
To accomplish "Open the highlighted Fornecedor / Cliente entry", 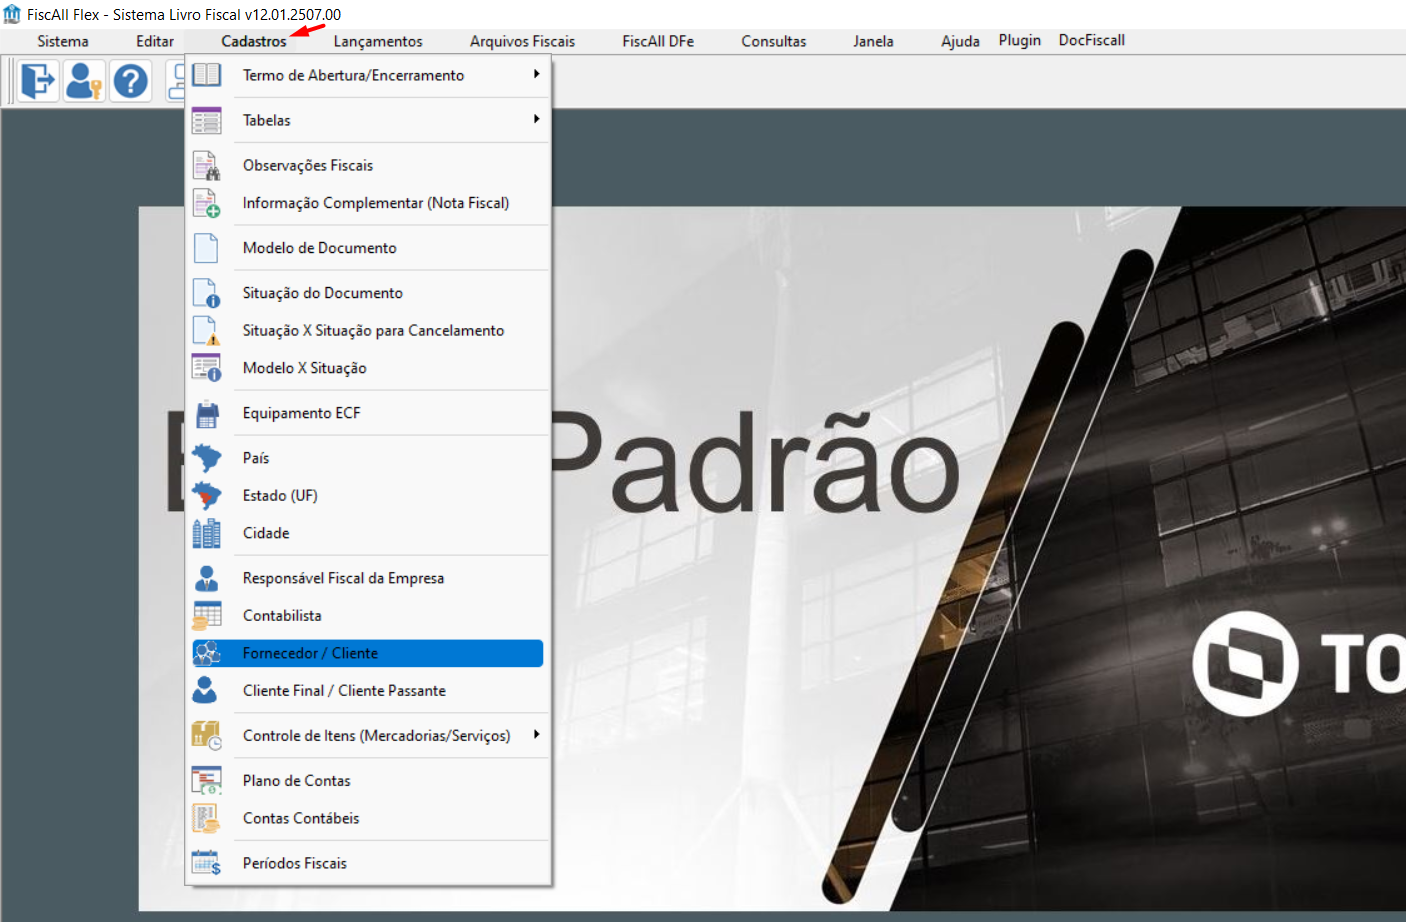I will click(368, 653).
